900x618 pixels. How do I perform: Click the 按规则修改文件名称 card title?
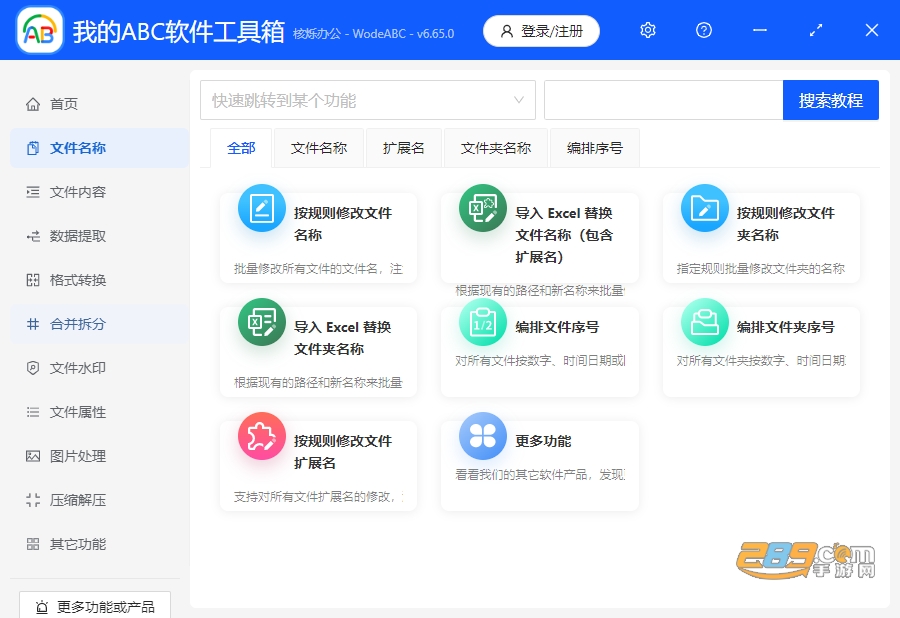pyautogui.click(x=343, y=224)
